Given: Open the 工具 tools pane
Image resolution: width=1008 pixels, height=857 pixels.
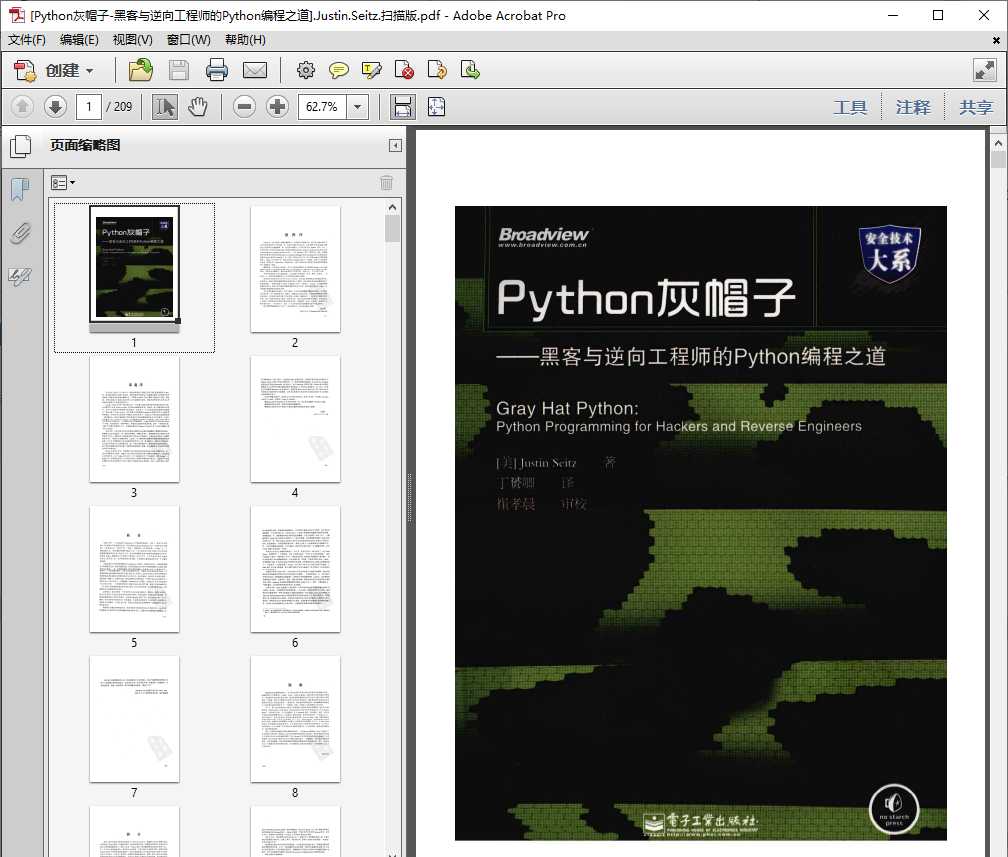Looking at the screenshot, I should tap(850, 107).
